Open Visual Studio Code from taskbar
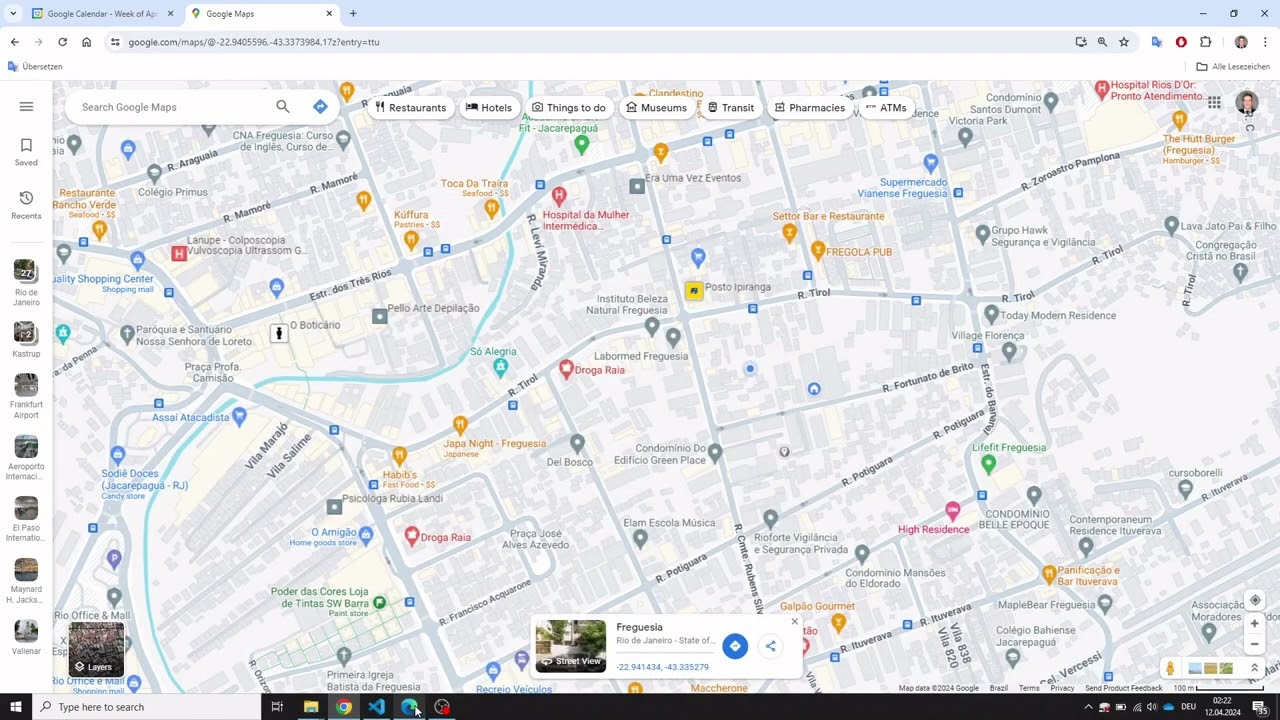The height and width of the screenshot is (720, 1280). [x=376, y=707]
